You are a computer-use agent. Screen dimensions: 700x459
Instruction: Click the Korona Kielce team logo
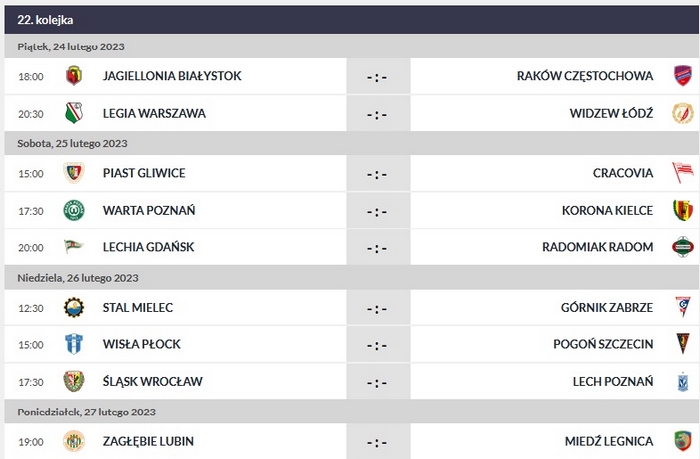(x=683, y=210)
